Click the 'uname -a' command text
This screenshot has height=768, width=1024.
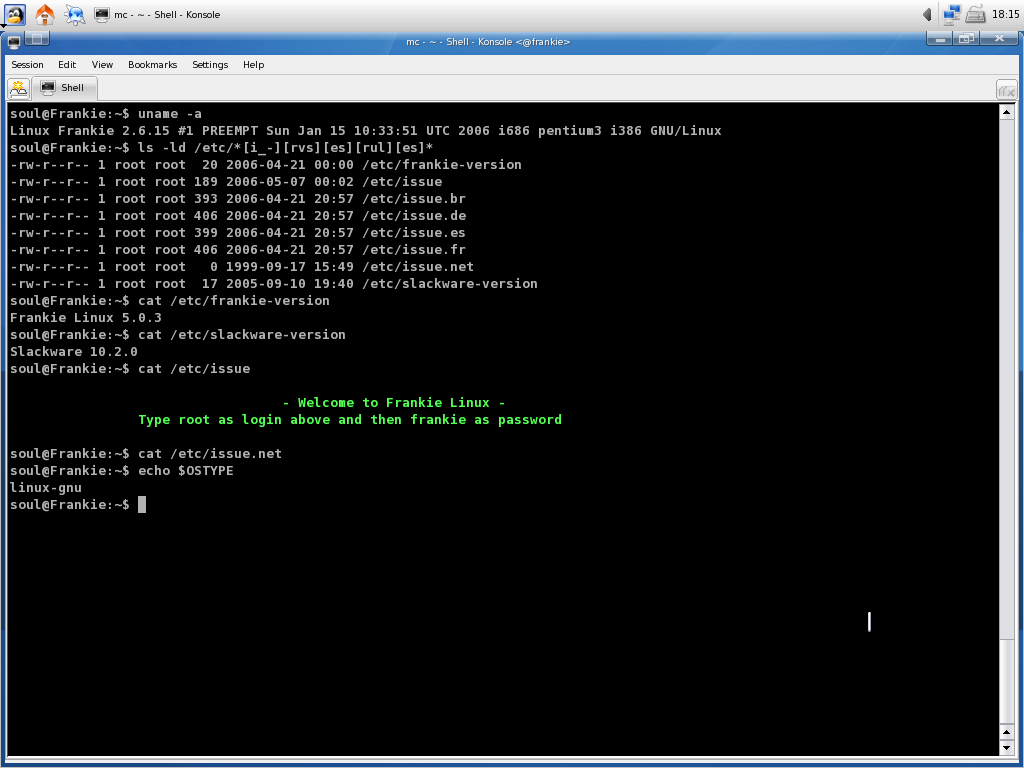(170, 114)
